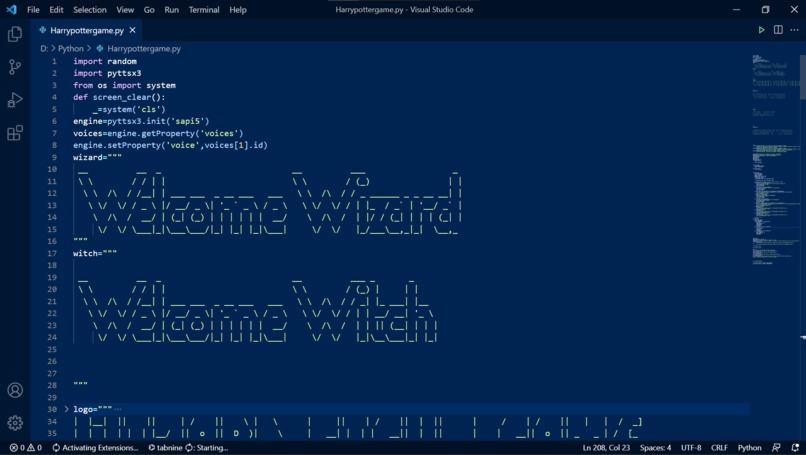
Task: Expand the folded logo block
Action: [x=66, y=409]
